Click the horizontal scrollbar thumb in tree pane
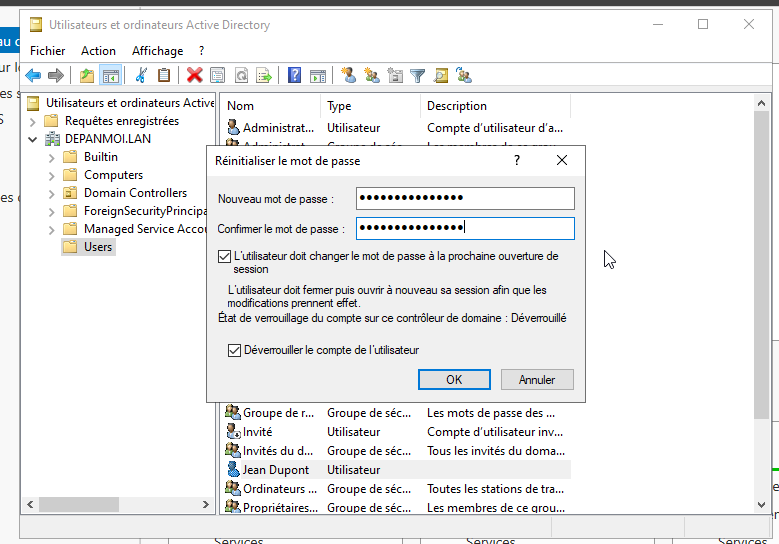 point(79,504)
